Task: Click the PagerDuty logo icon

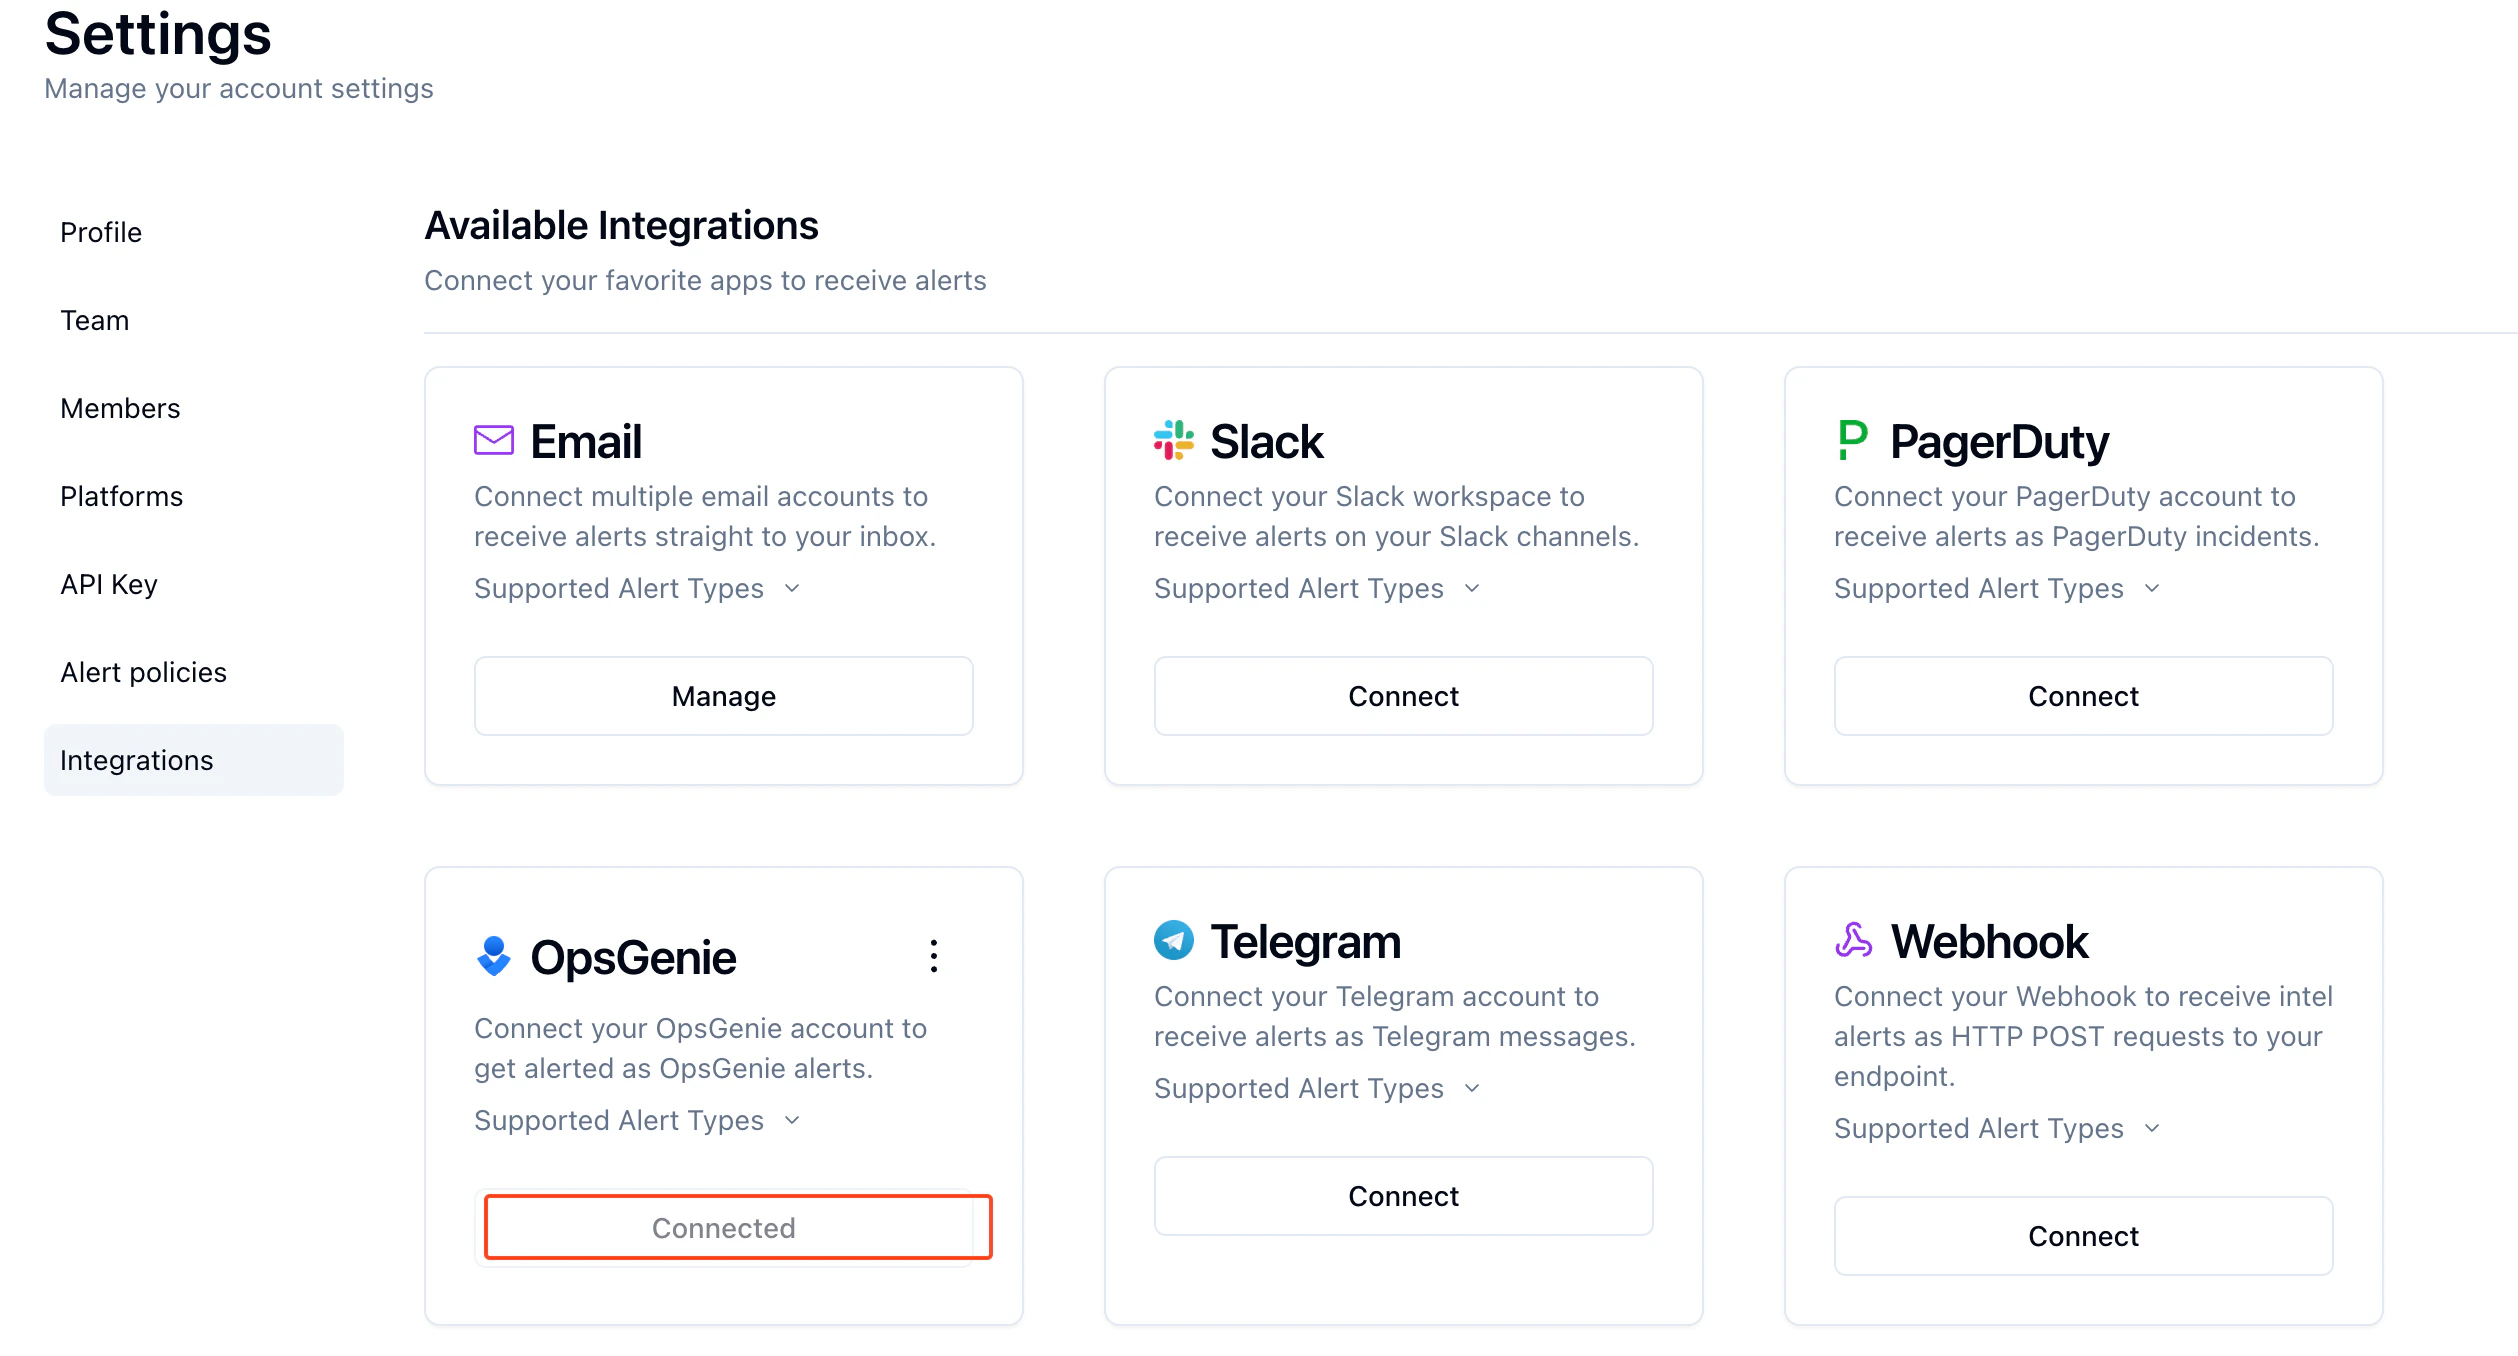Action: tap(1853, 440)
